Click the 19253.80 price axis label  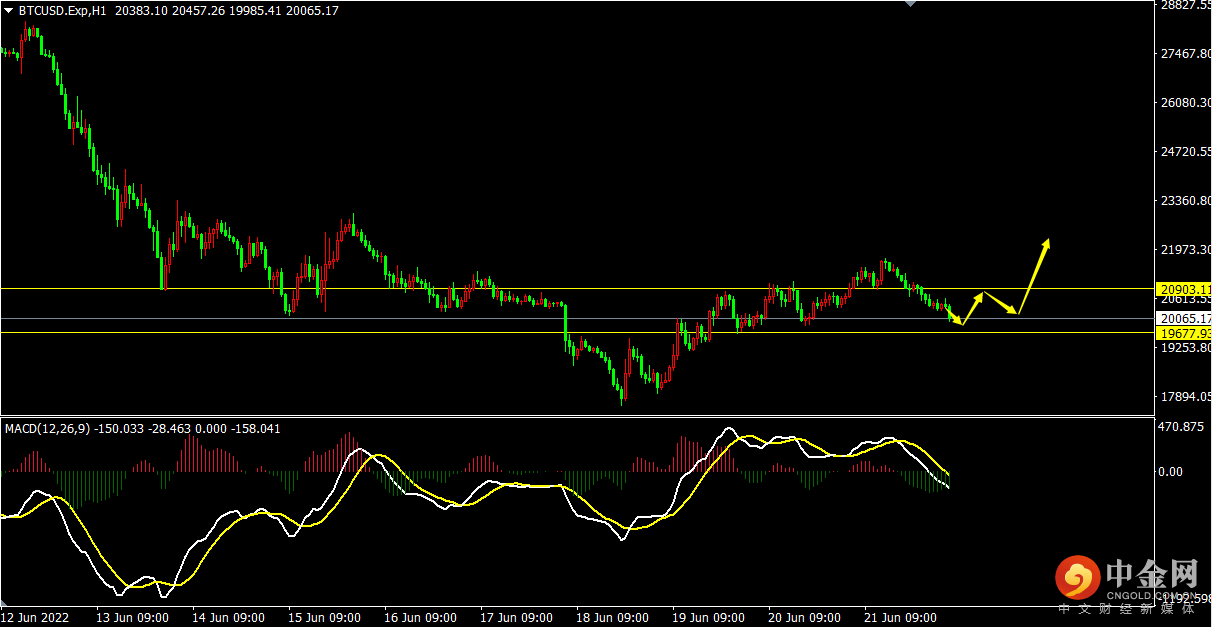coord(1185,348)
